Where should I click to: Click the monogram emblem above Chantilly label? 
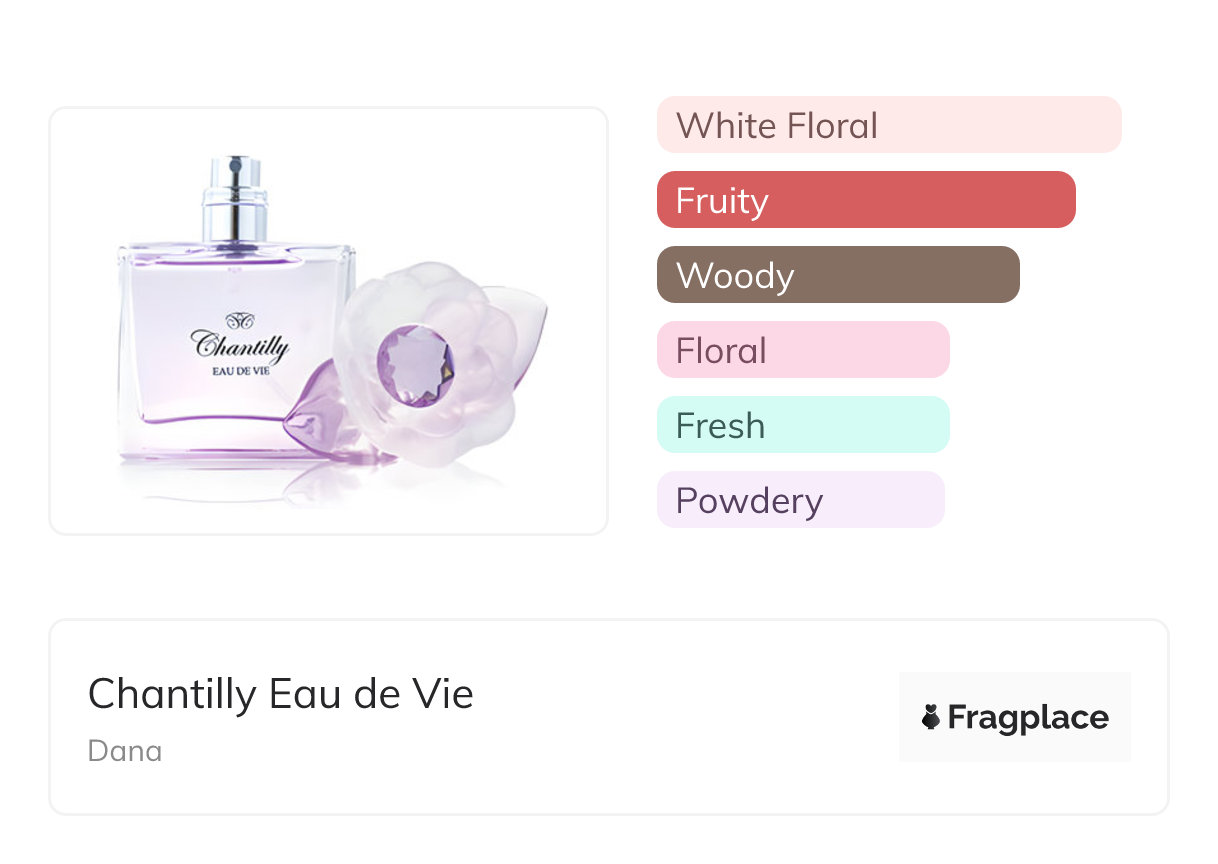(x=240, y=320)
